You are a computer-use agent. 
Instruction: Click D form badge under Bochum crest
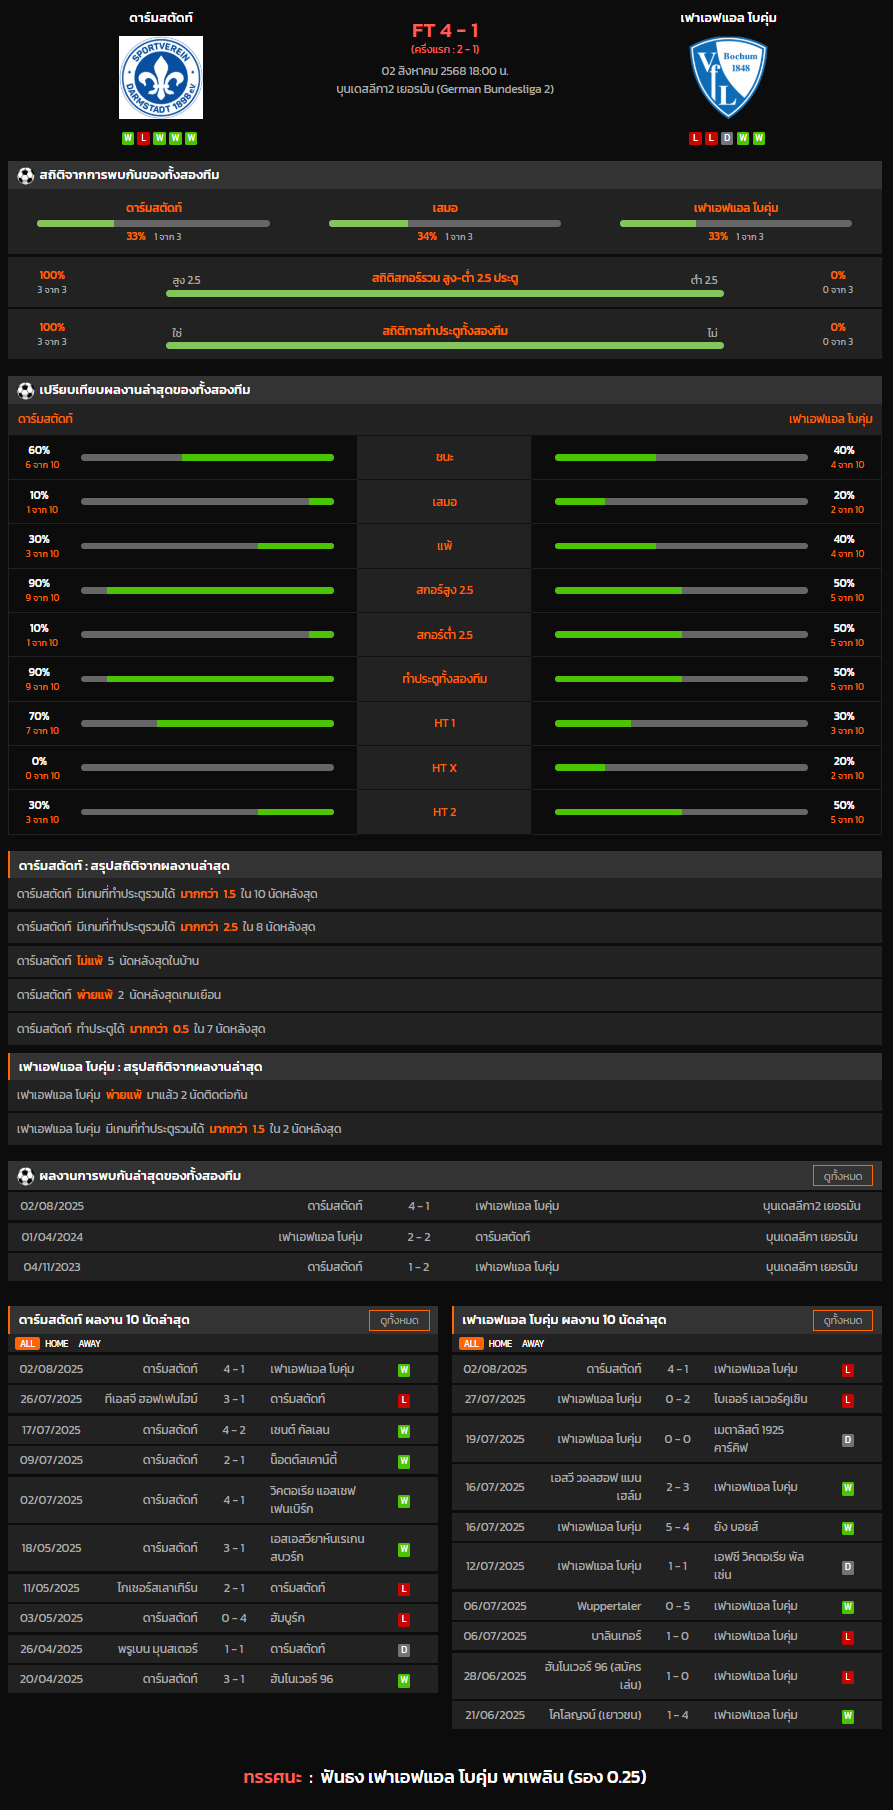coord(727,138)
